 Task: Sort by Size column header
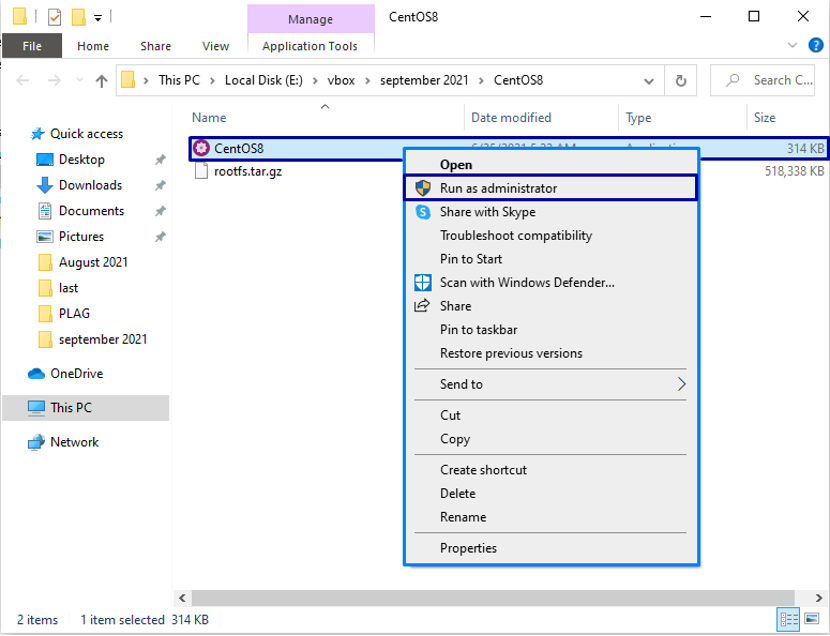point(788,117)
